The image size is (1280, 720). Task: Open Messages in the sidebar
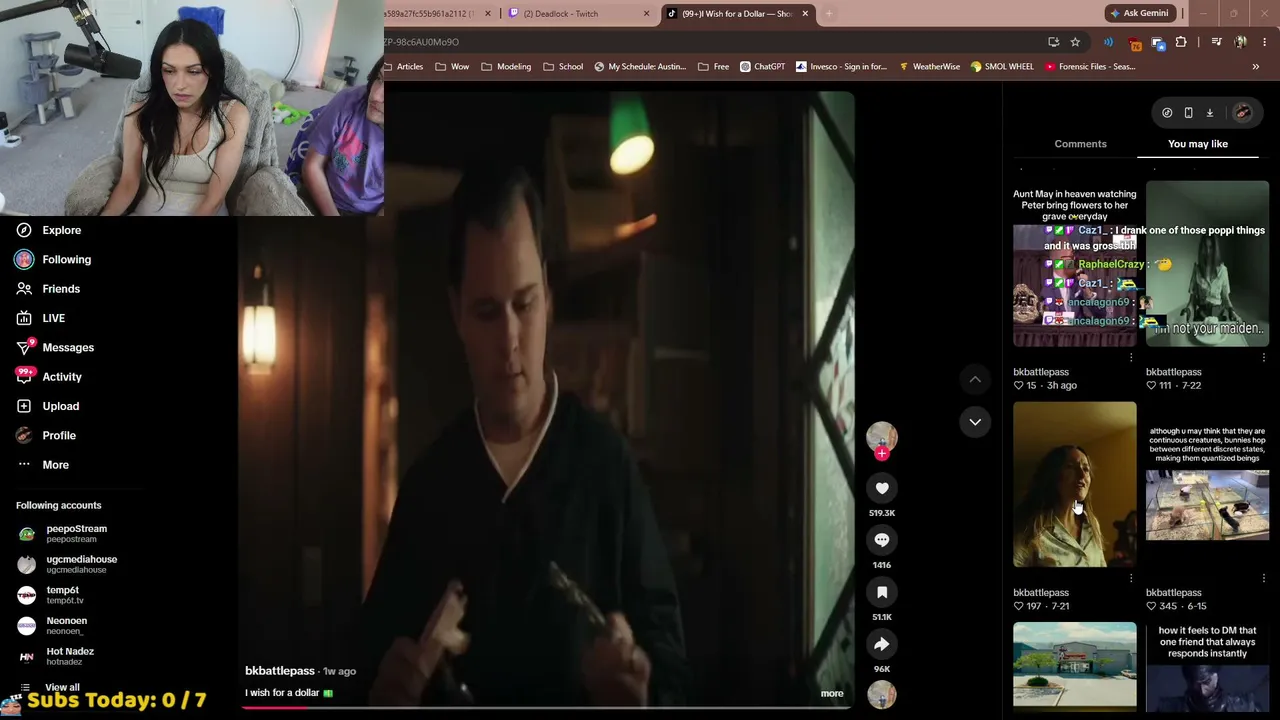click(x=55, y=347)
